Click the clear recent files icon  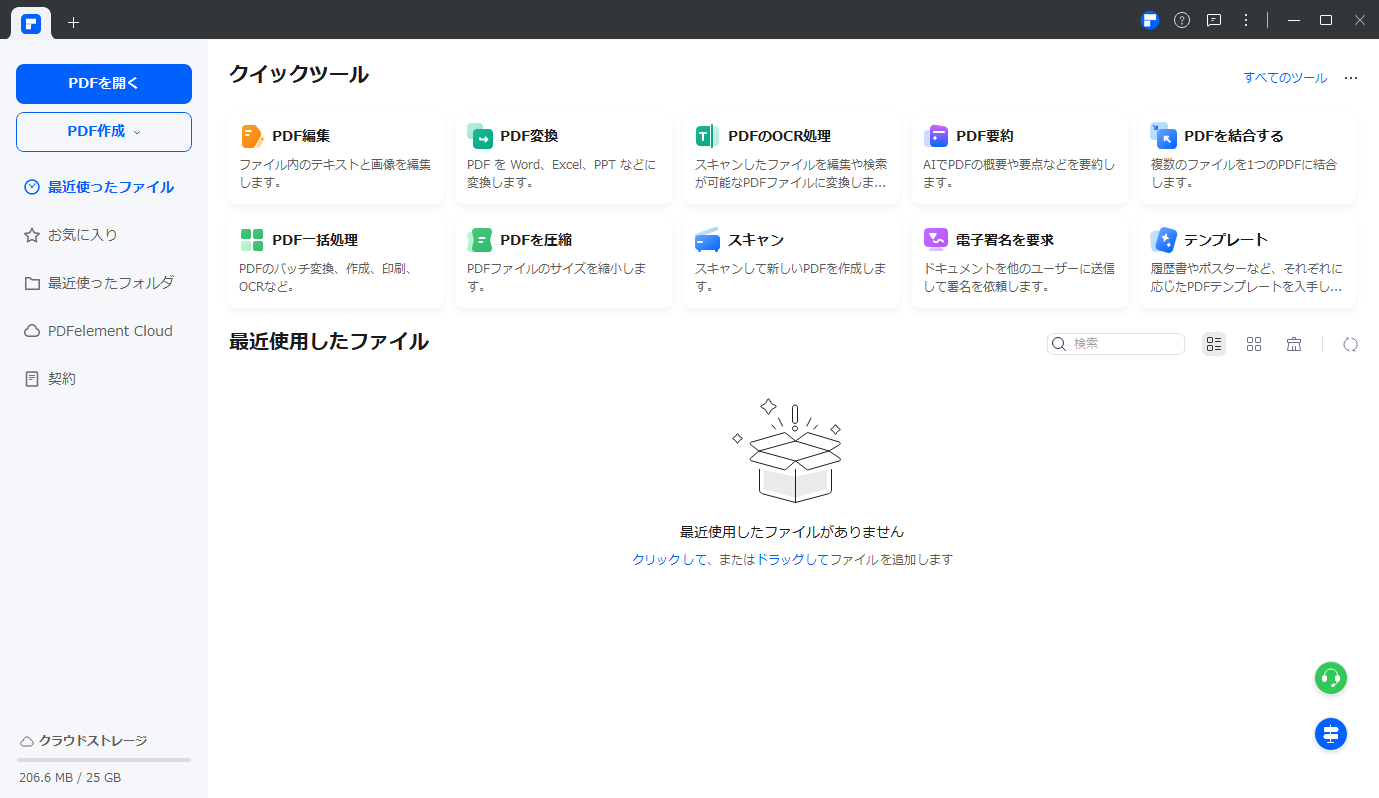pyautogui.click(x=1294, y=344)
